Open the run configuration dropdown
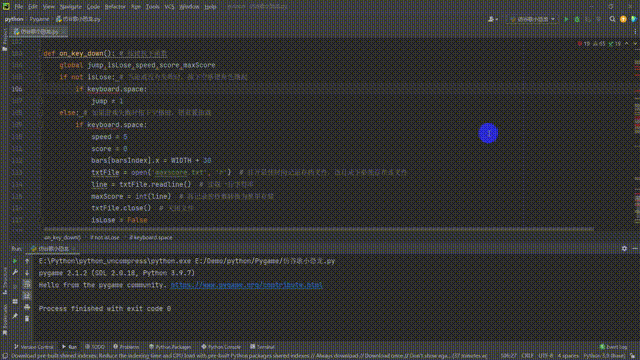This screenshot has height=360, width=640. pos(532,19)
